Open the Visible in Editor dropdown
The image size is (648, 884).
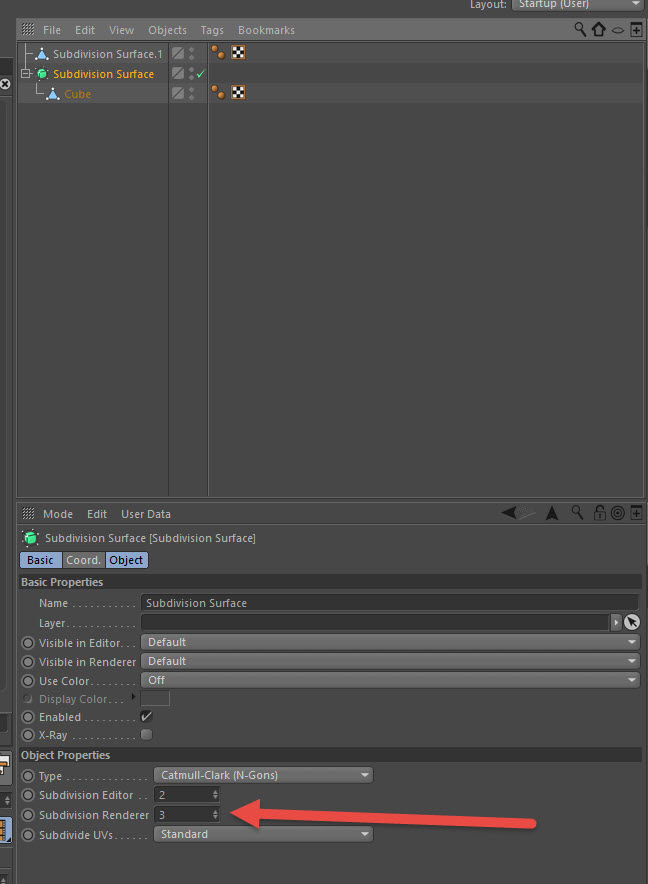pos(390,642)
